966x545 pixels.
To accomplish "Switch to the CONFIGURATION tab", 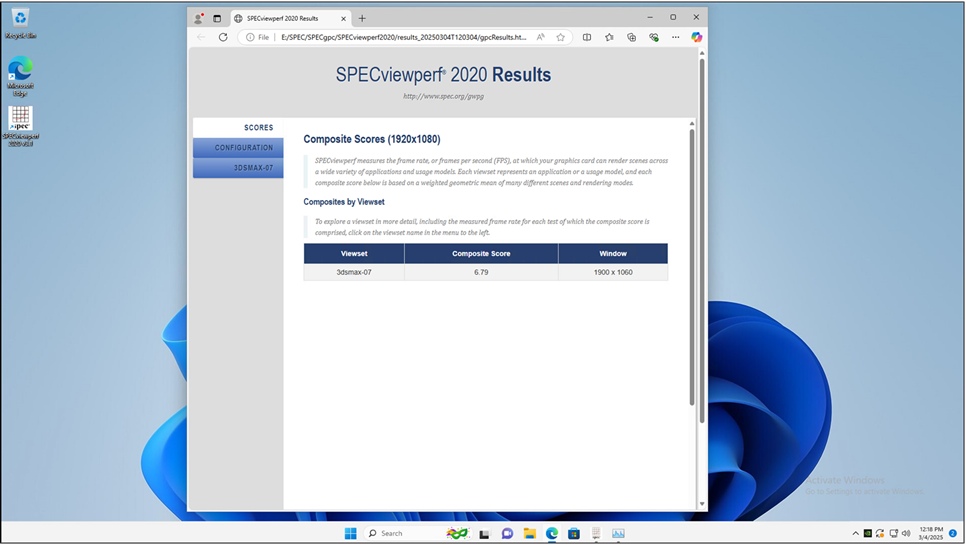I will (x=238, y=148).
